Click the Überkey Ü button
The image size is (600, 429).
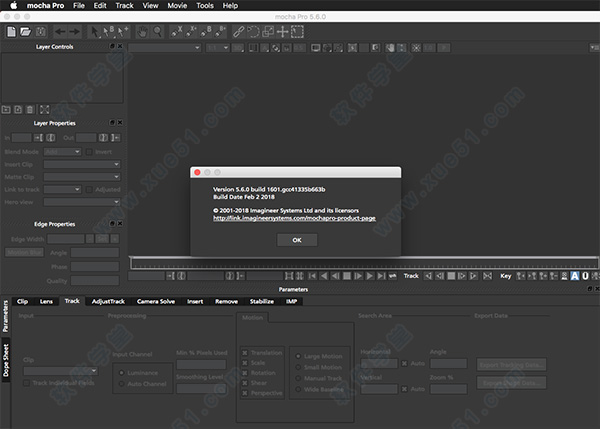point(585,276)
